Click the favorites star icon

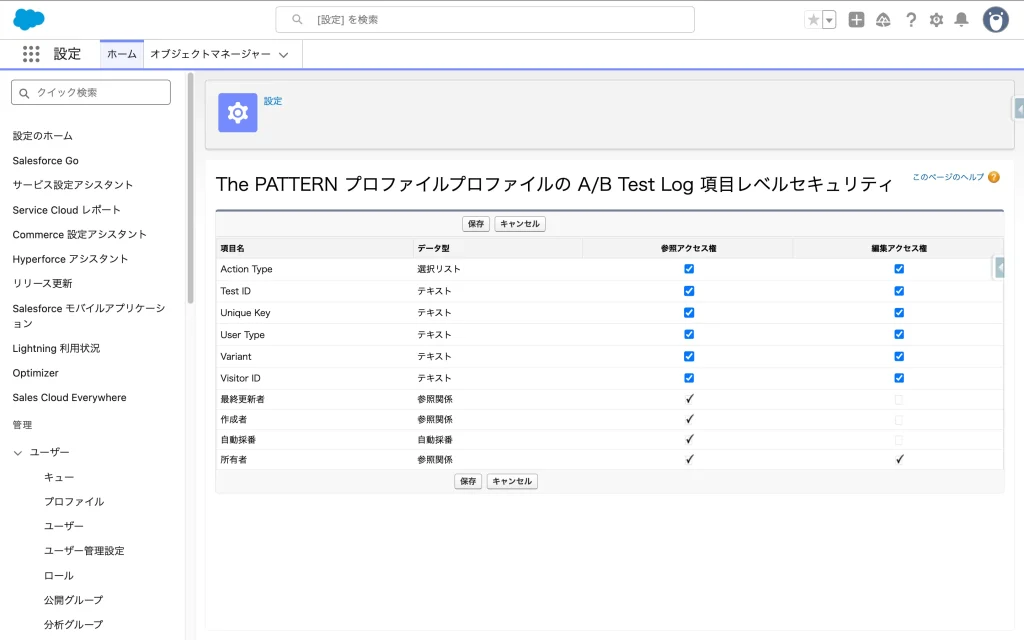(813, 20)
